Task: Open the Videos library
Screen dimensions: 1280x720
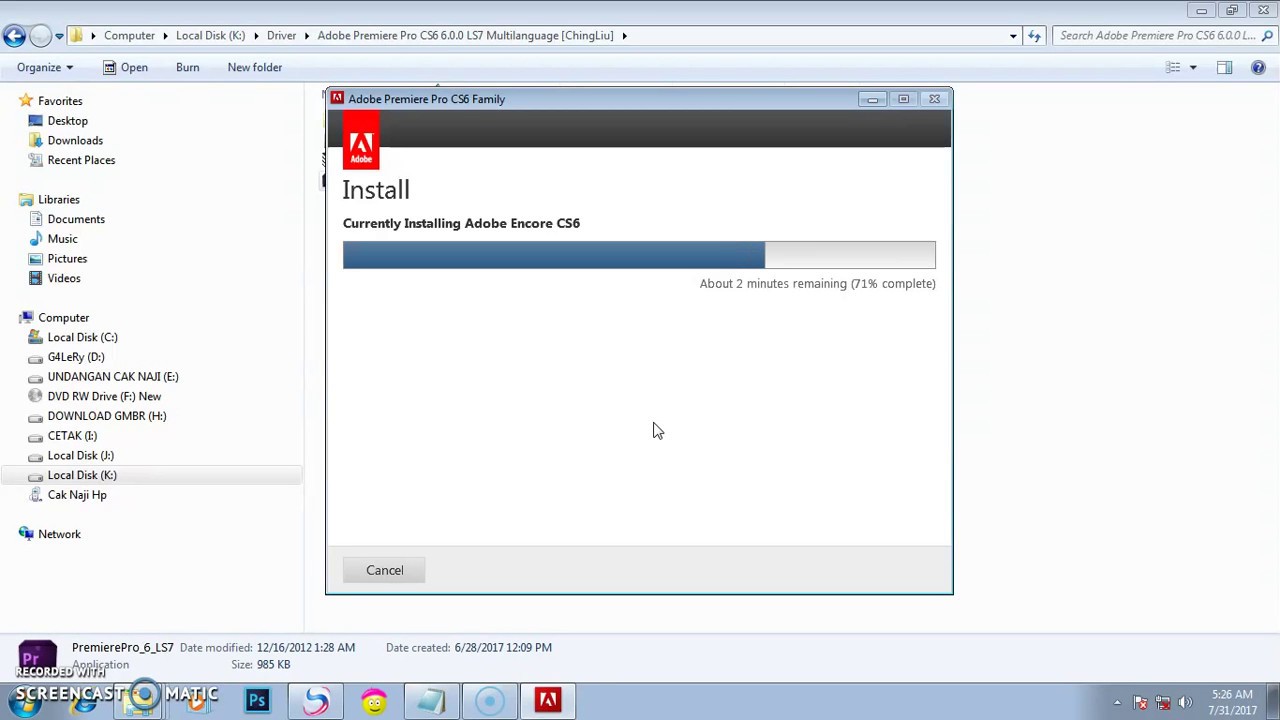Action: coord(64,278)
